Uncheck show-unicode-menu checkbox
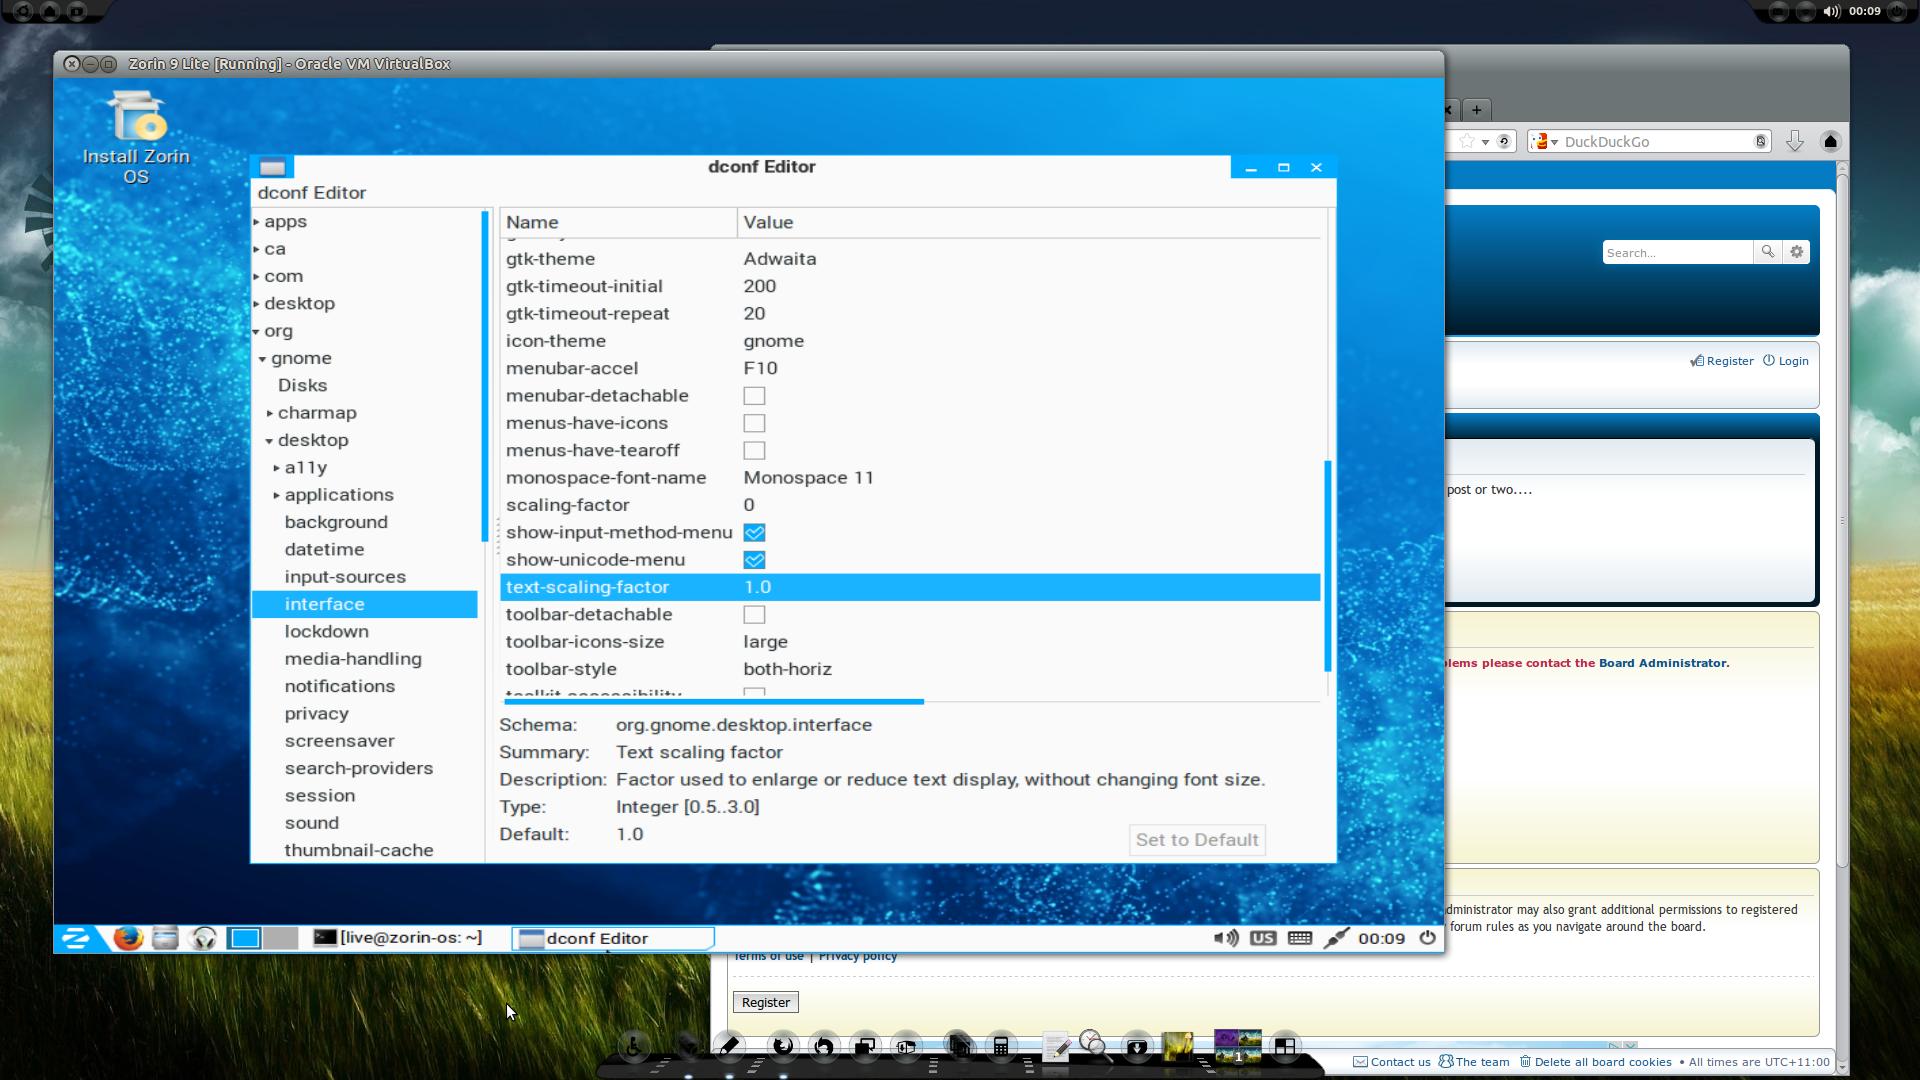This screenshot has width=1920, height=1080. coord(754,560)
